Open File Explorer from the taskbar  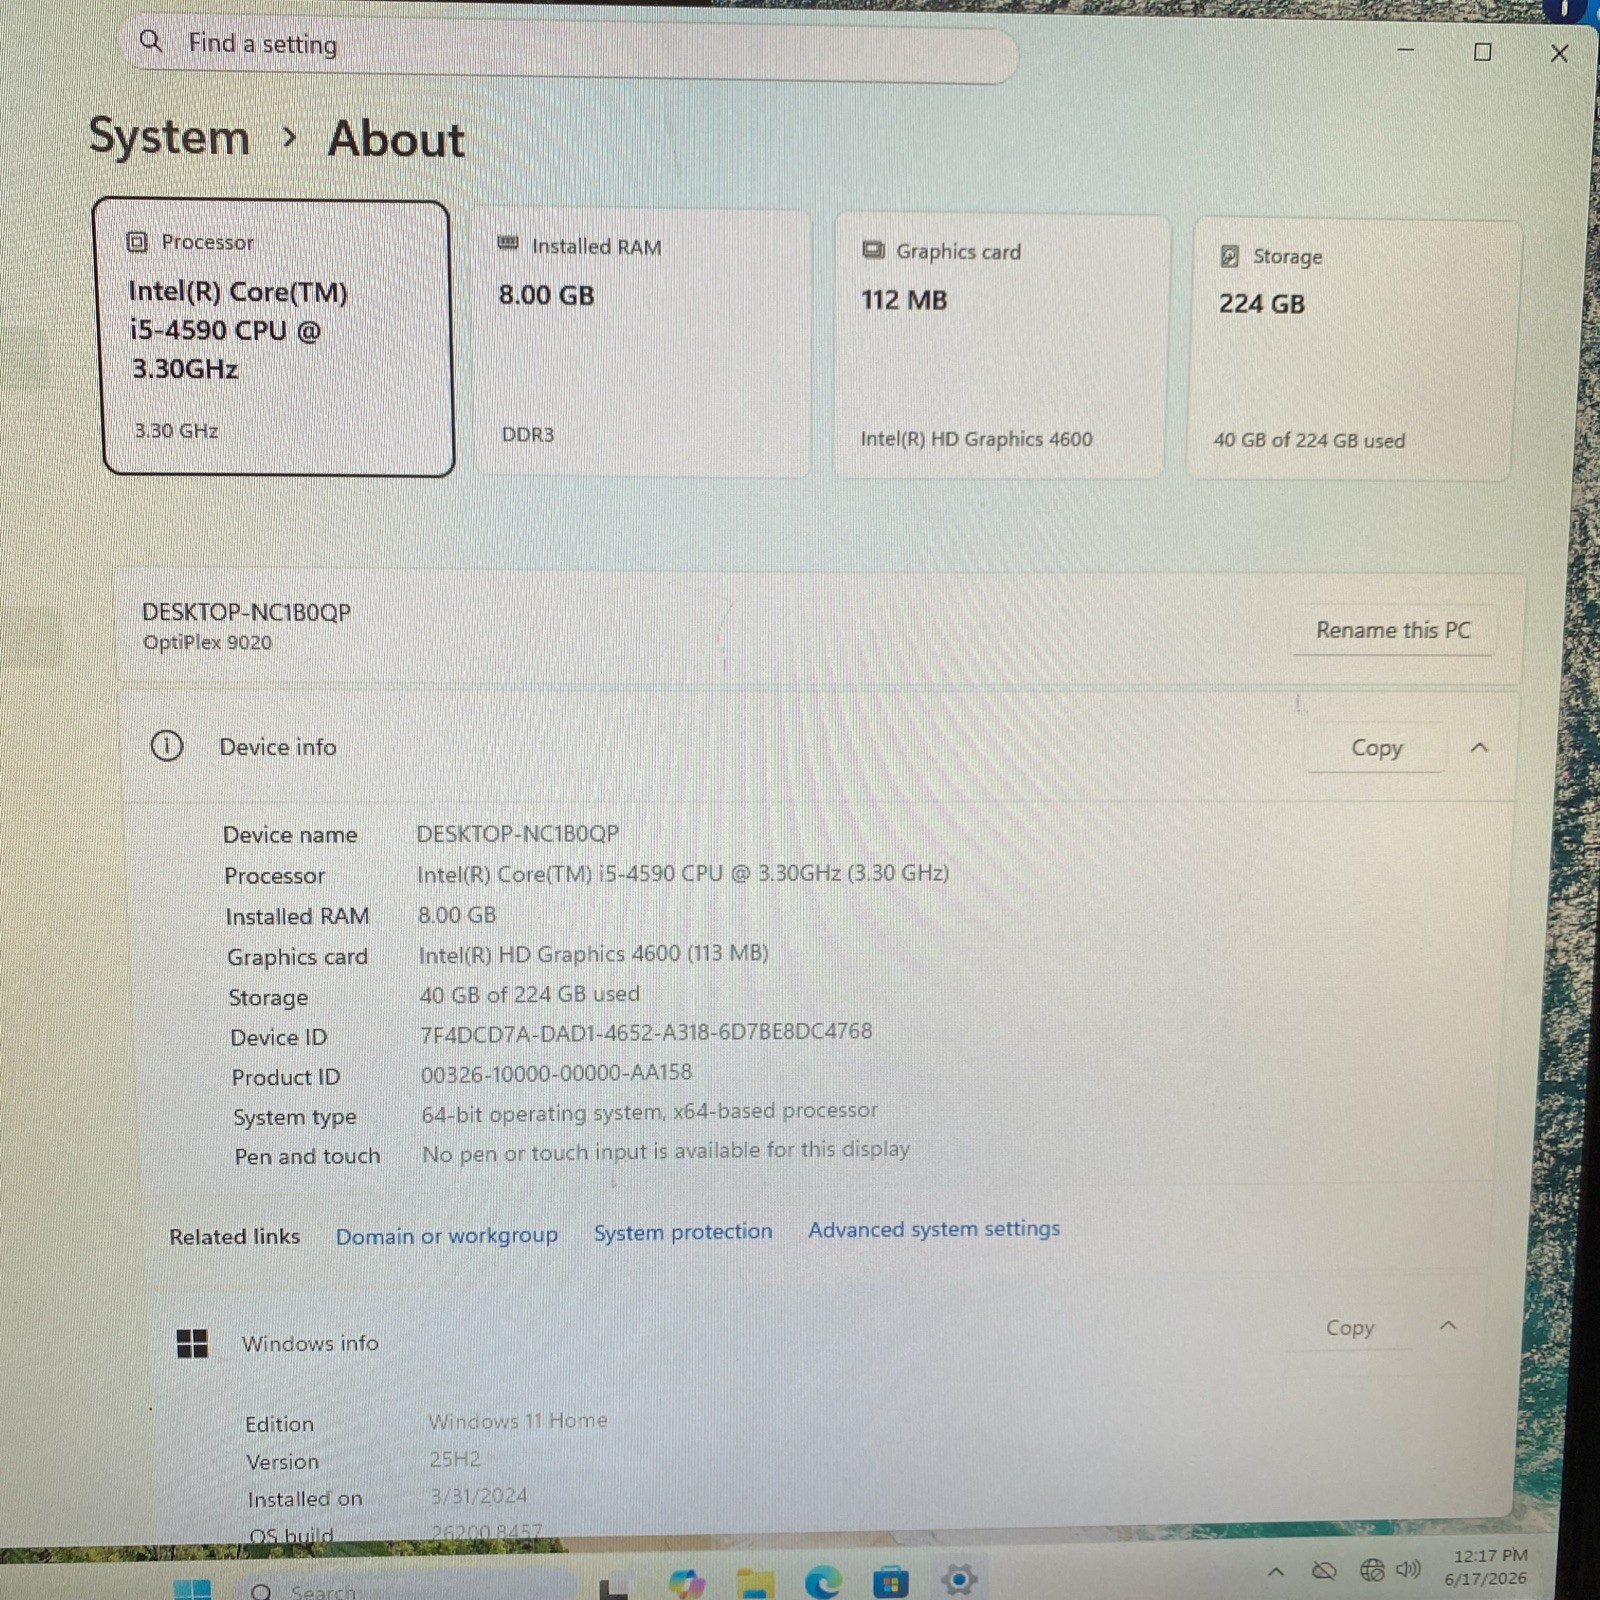click(x=755, y=1583)
